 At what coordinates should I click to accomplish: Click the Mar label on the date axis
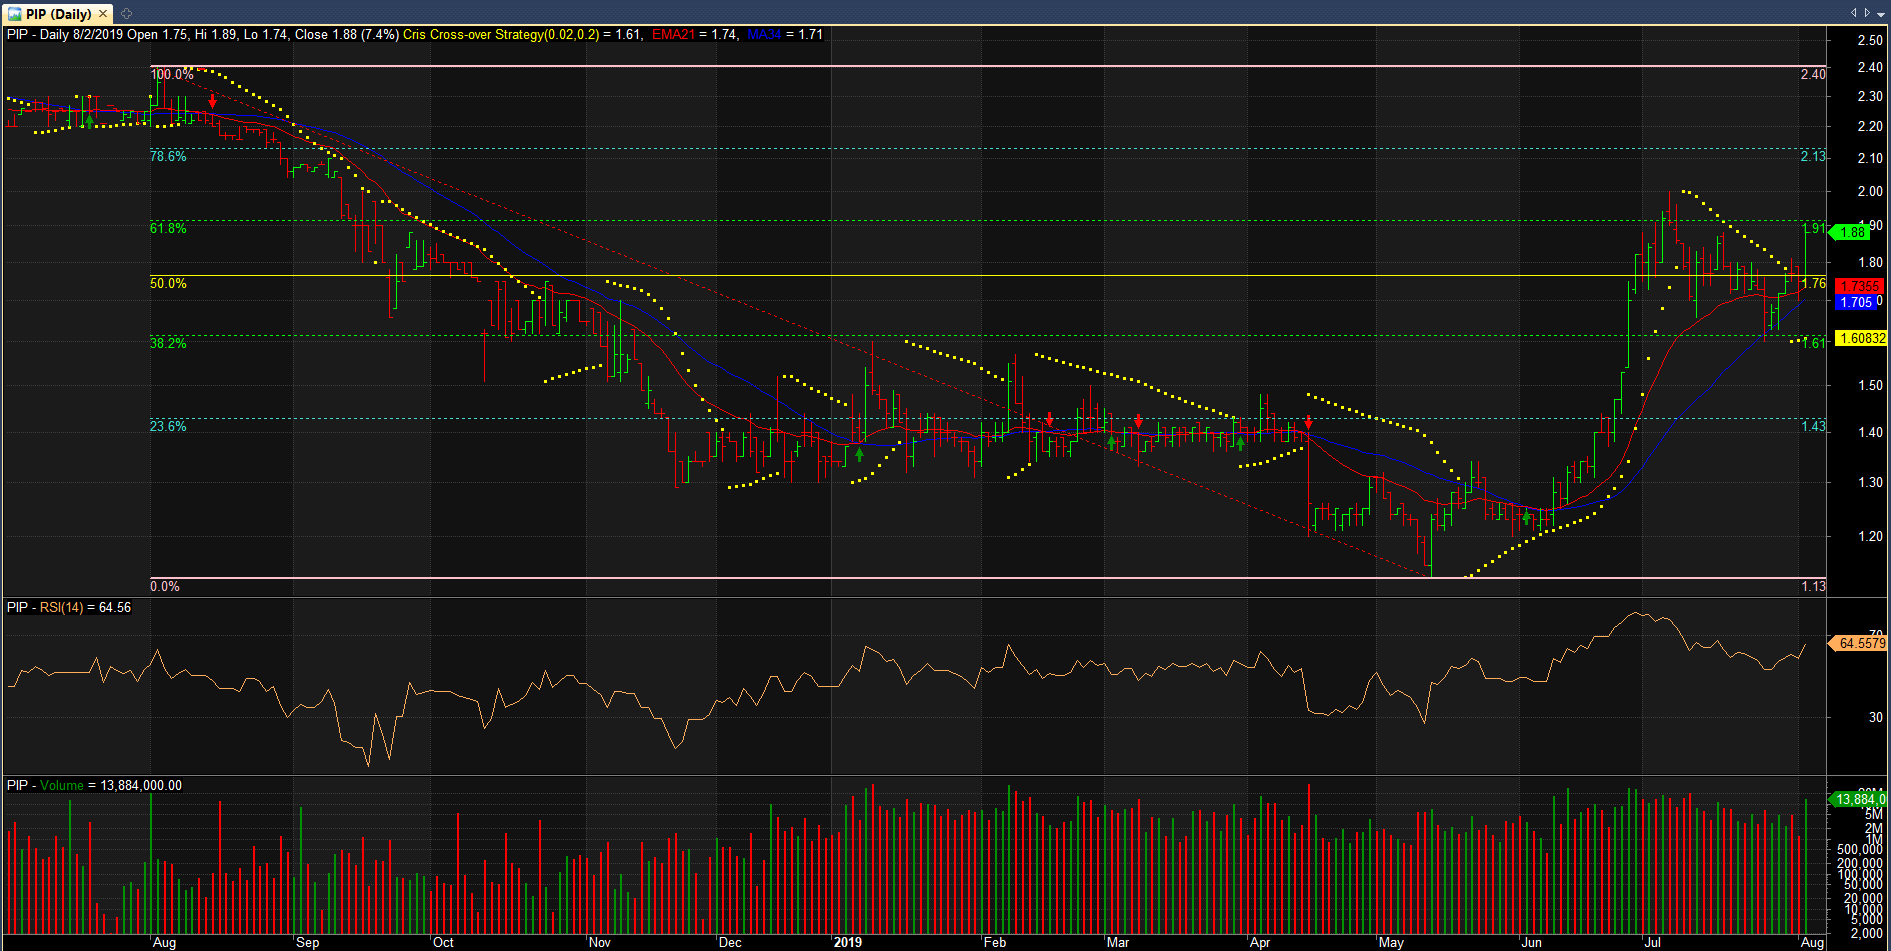click(1118, 942)
